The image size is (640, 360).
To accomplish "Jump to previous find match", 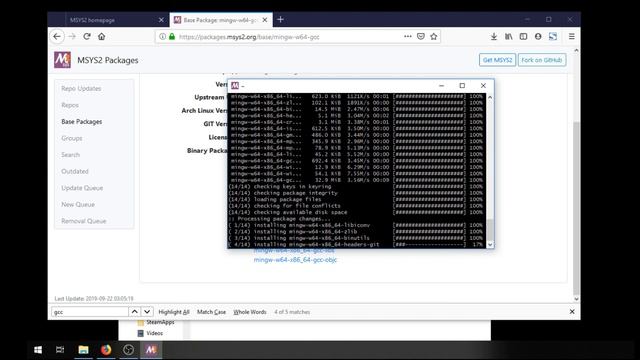I will 134,312.
